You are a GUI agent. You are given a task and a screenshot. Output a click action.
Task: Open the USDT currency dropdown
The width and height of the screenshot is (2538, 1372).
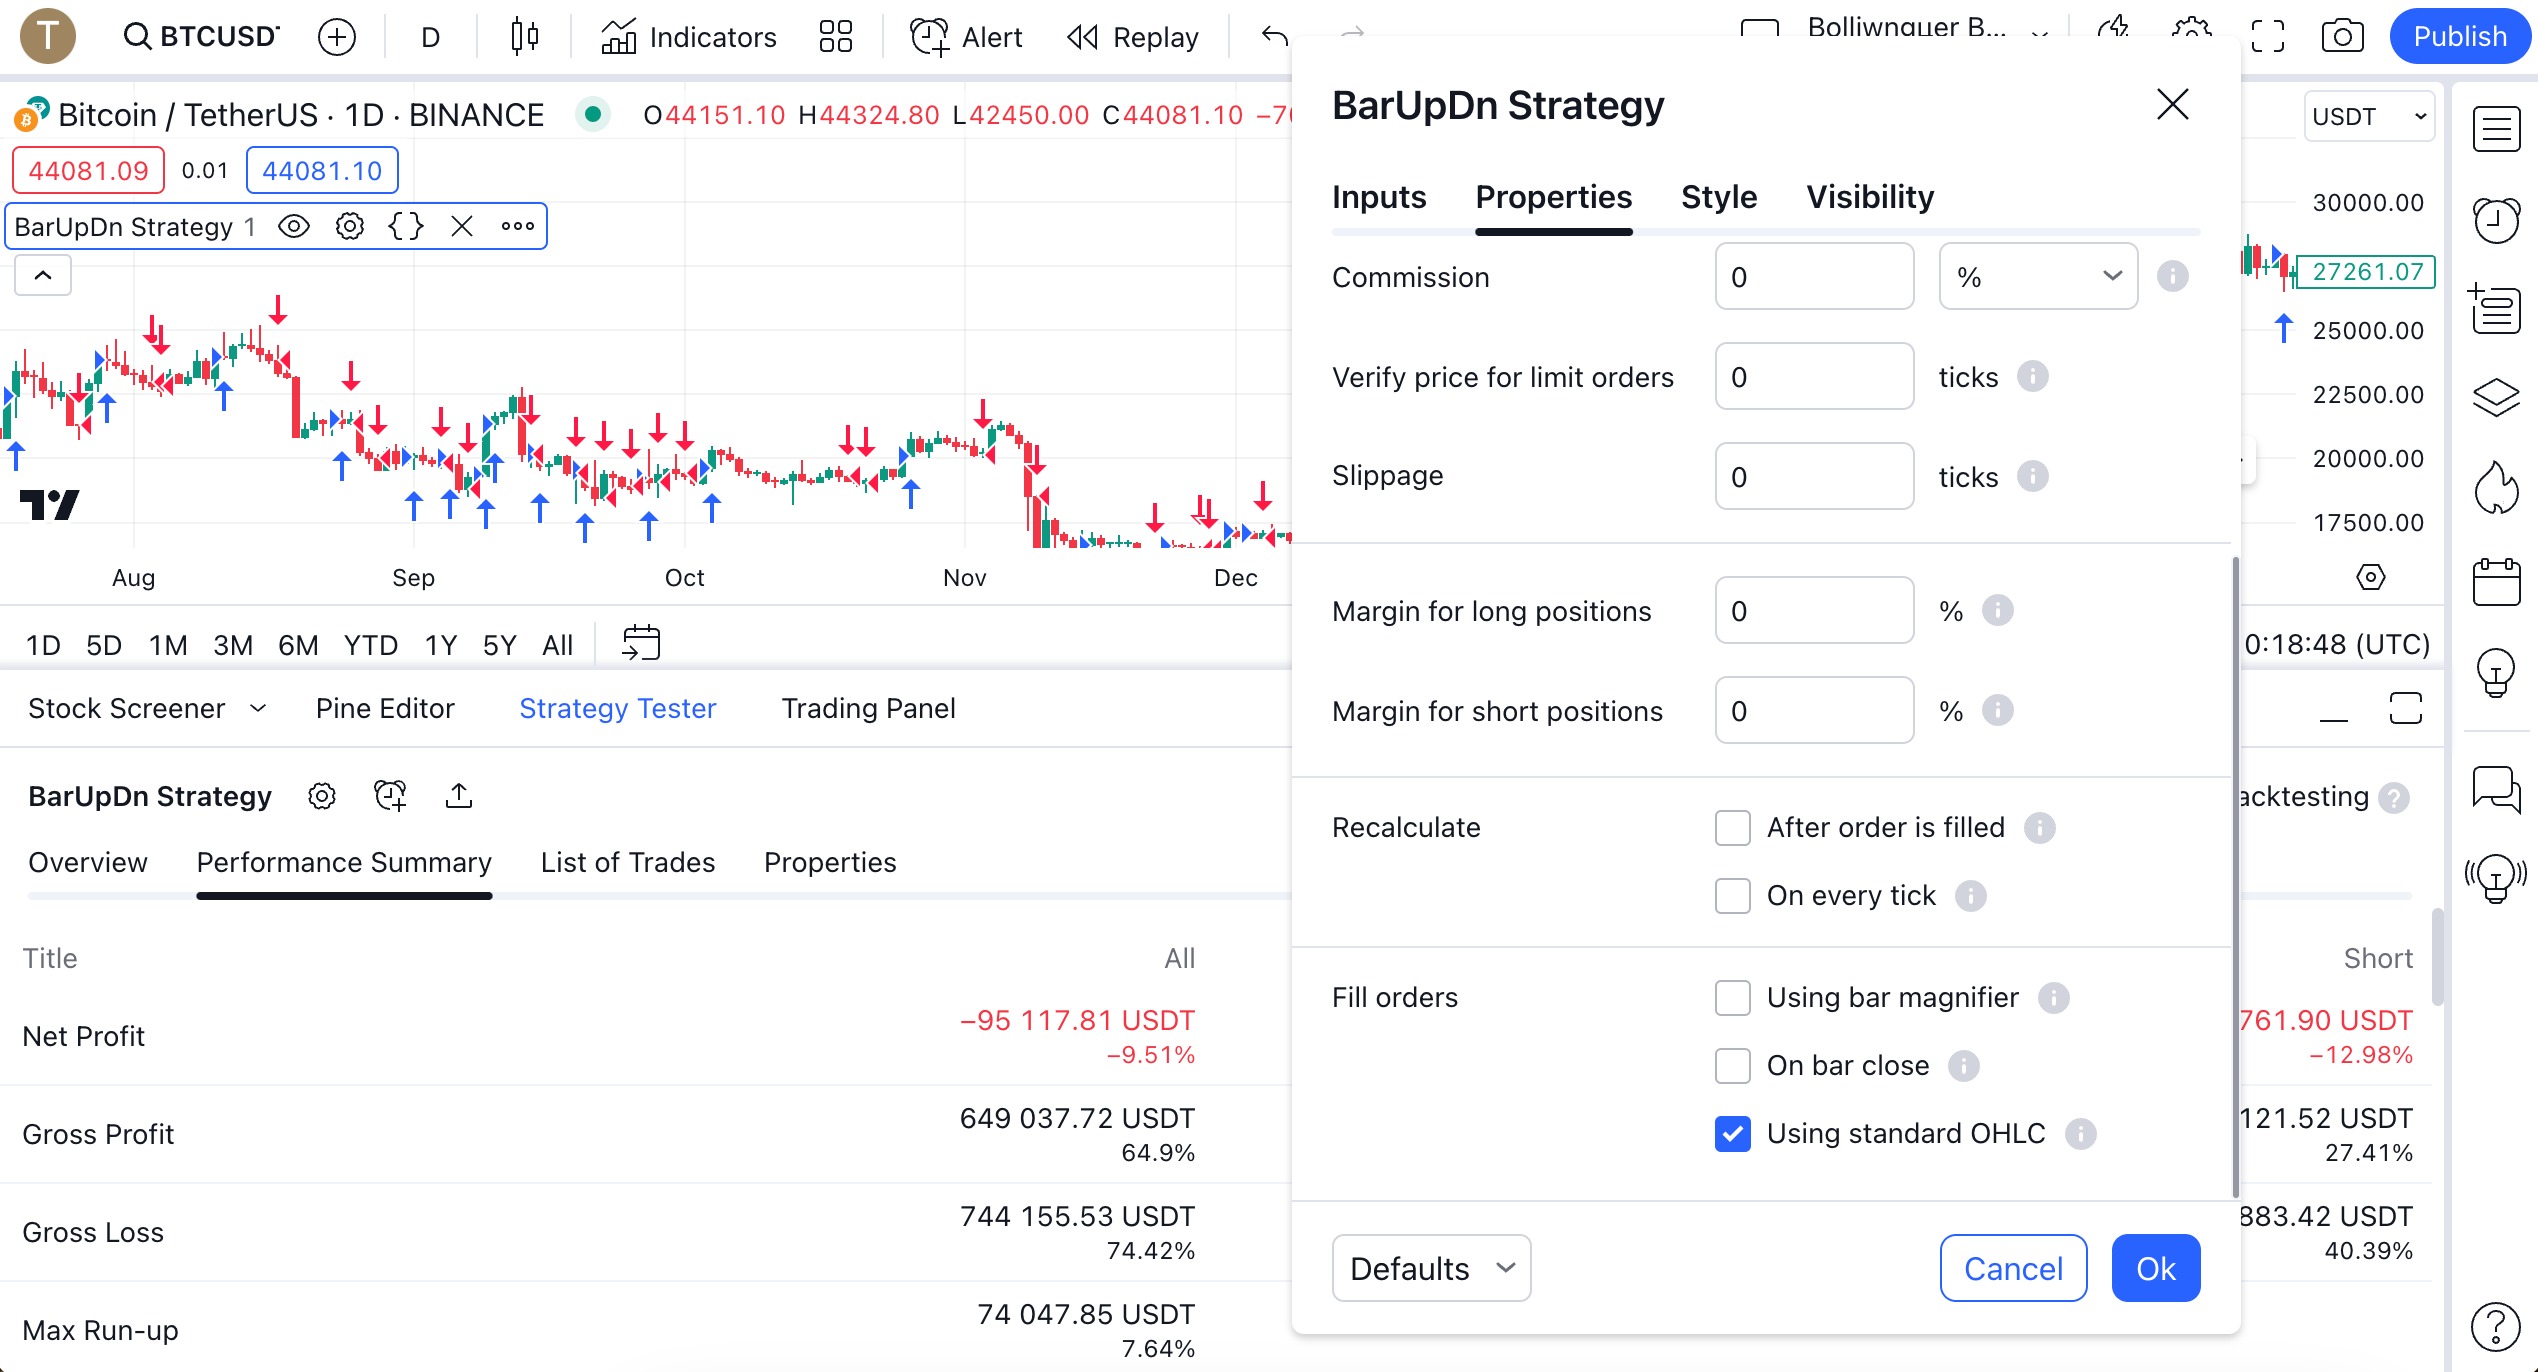(2369, 117)
